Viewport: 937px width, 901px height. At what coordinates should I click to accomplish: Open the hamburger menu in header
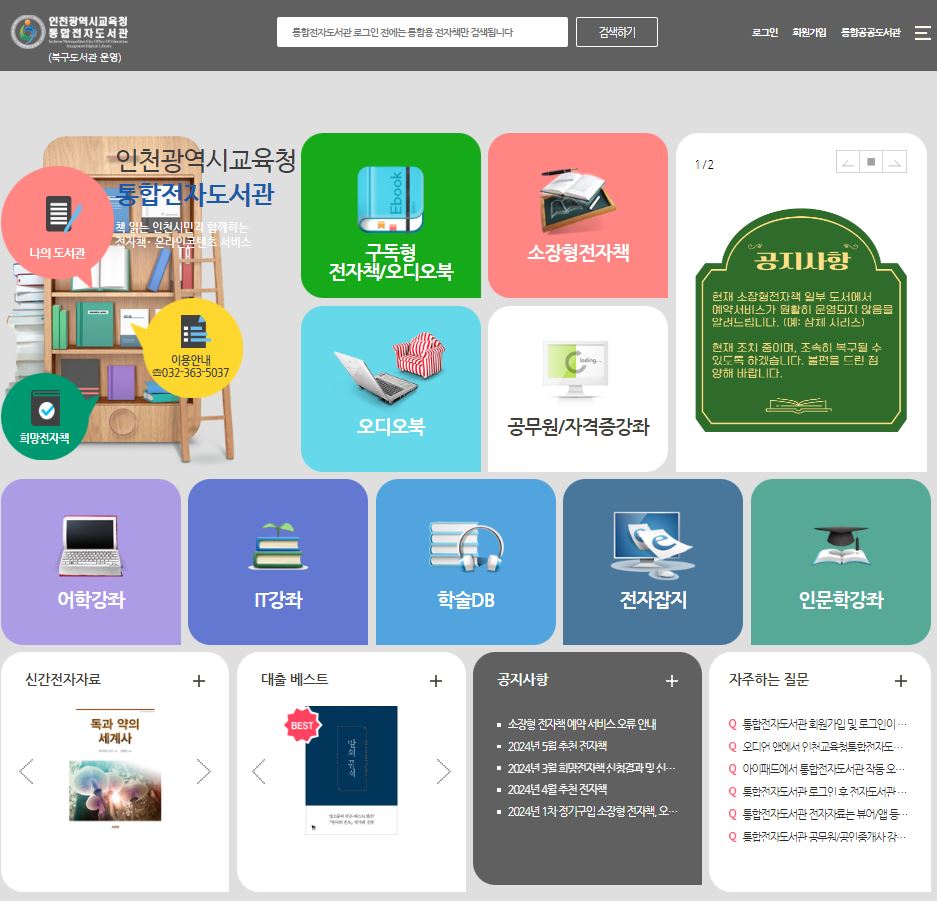pyautogui.click(x=922, y=33)
